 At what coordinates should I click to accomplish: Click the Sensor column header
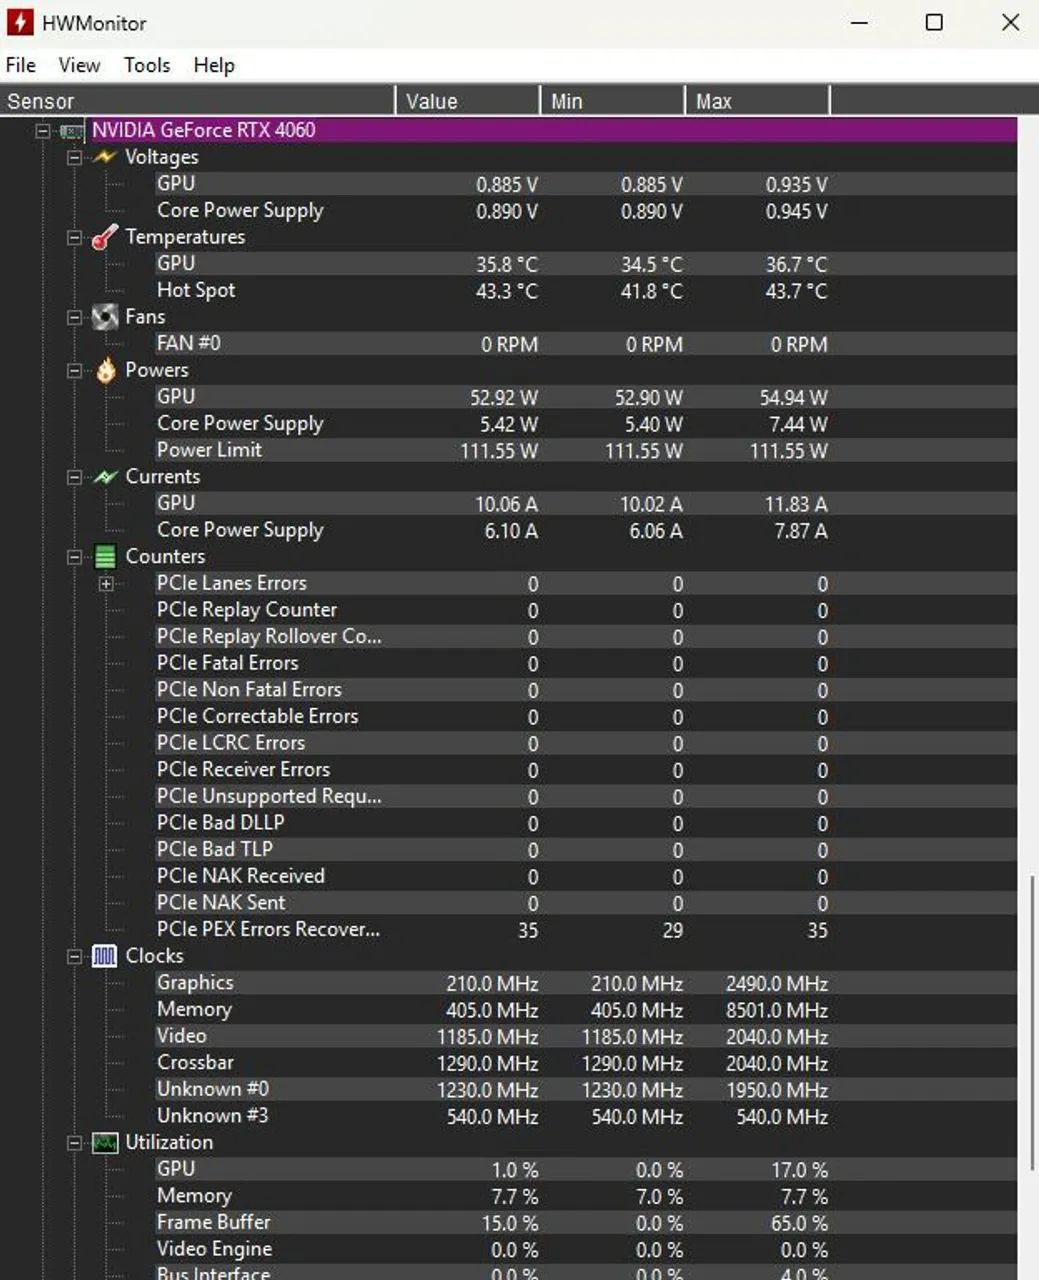(x=197, y=101)
